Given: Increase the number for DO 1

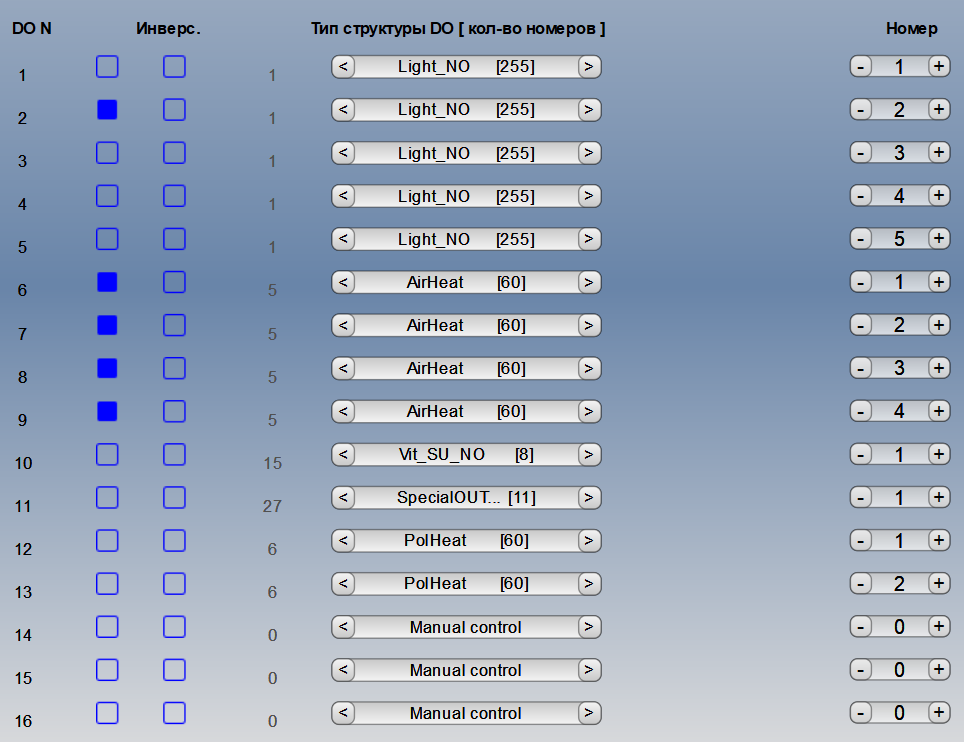Looking at the screenshot, I should click(938, 67).
